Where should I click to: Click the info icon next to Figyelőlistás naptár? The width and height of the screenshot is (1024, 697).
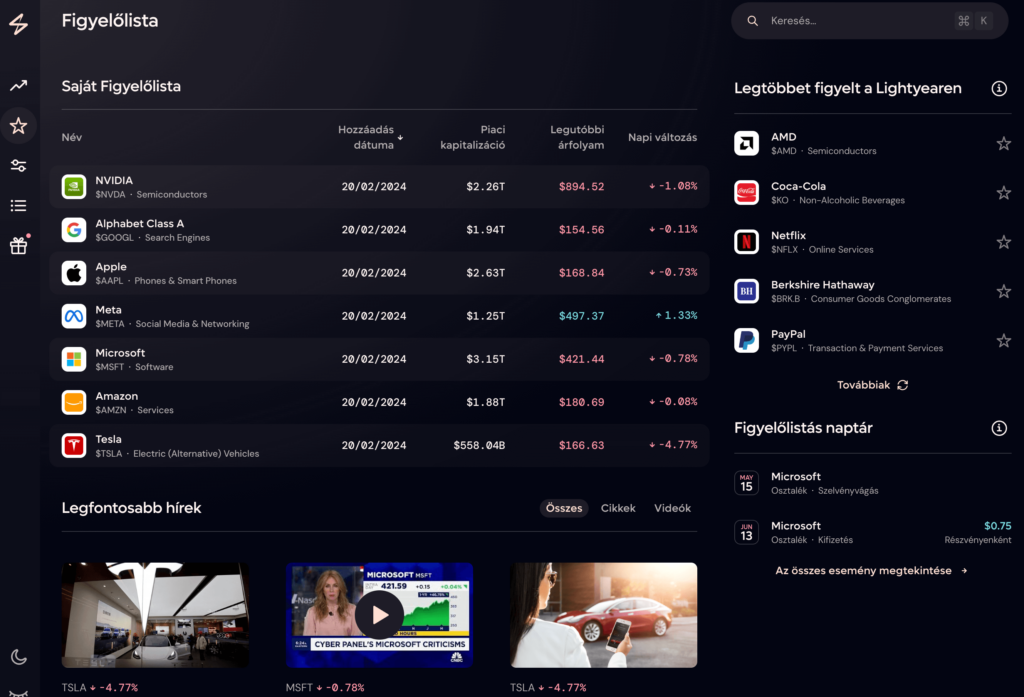pyautogui.click(x=998, y=428)
